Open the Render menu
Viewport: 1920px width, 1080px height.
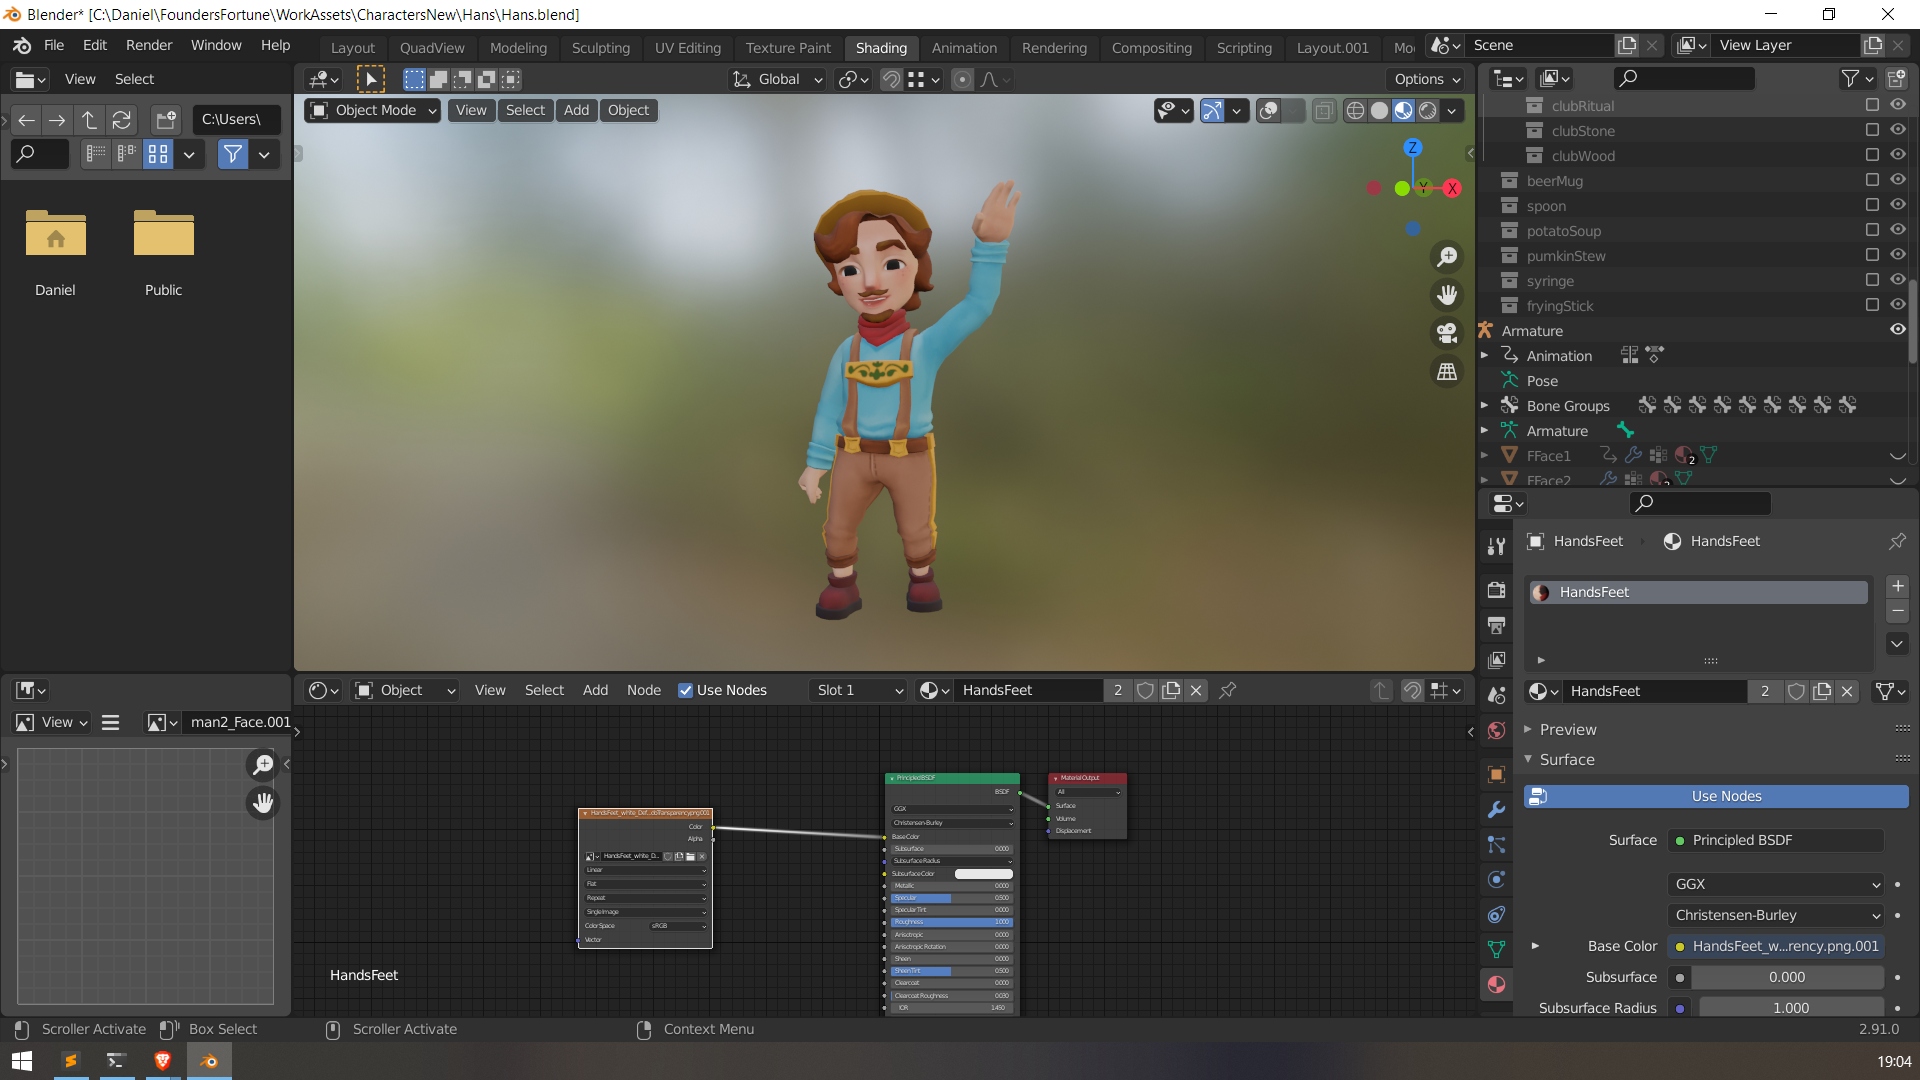coord(148,45)
